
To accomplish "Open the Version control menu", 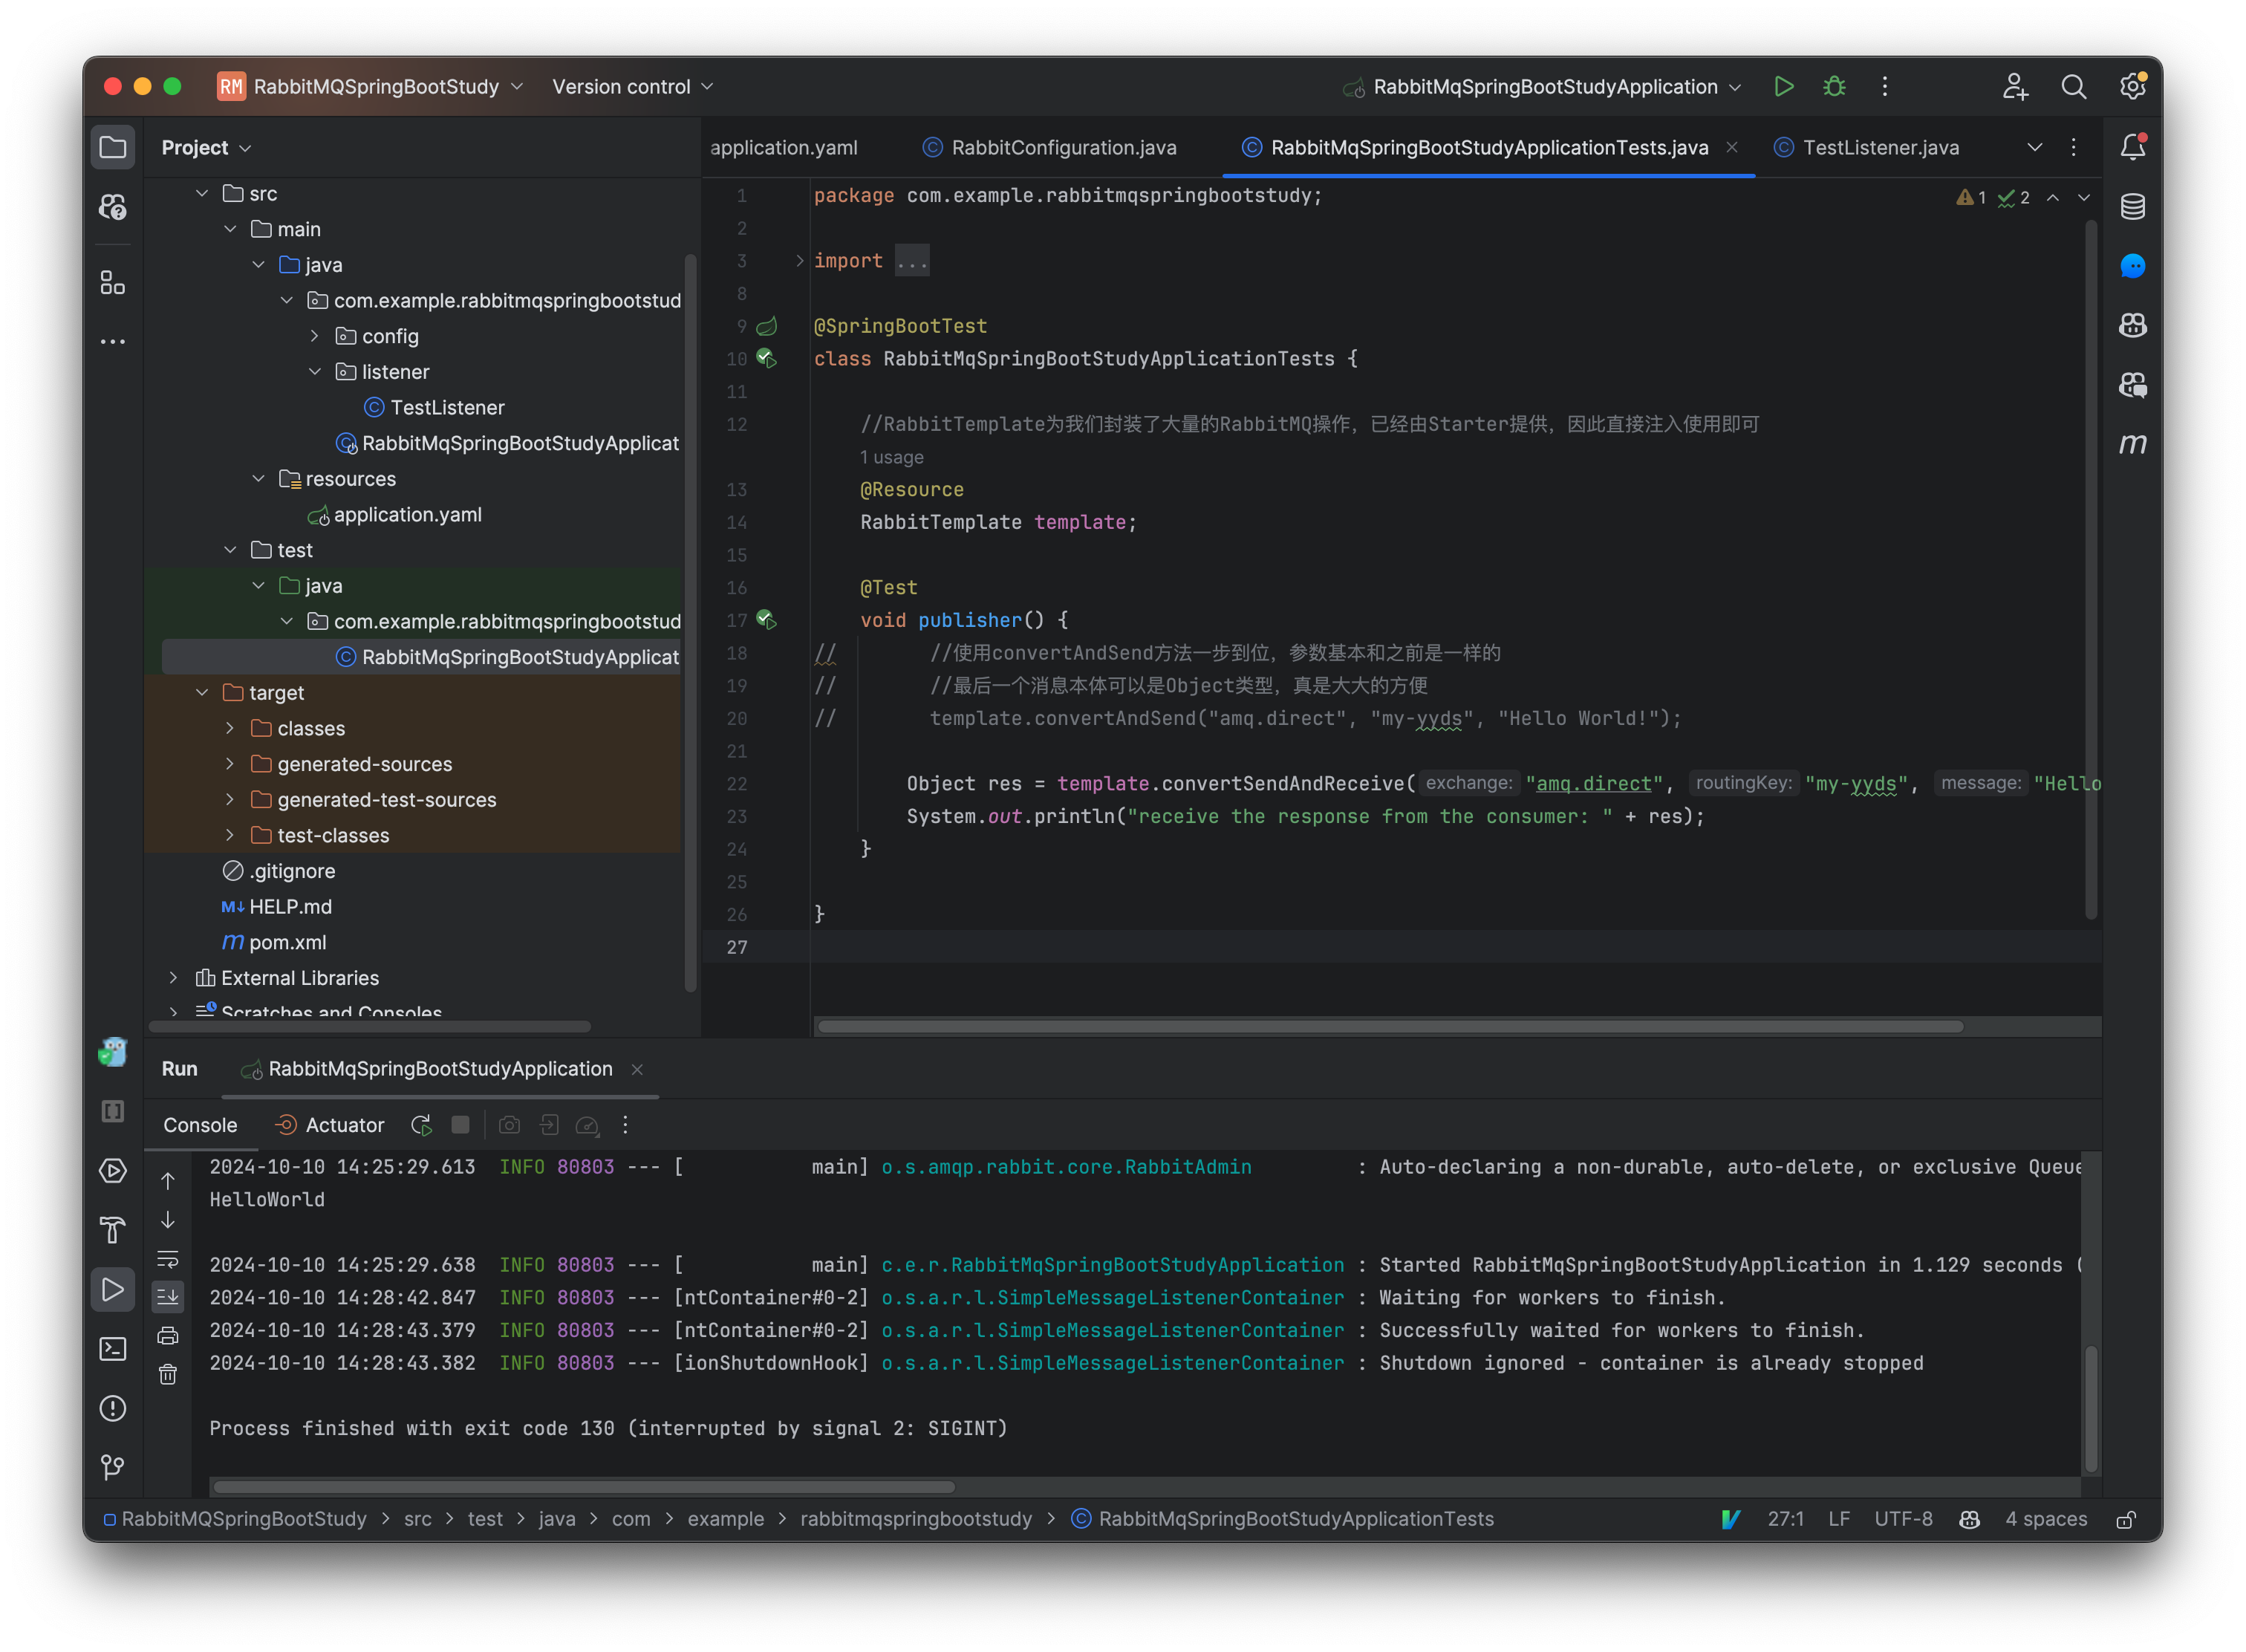I will click(x=630, y=86).
